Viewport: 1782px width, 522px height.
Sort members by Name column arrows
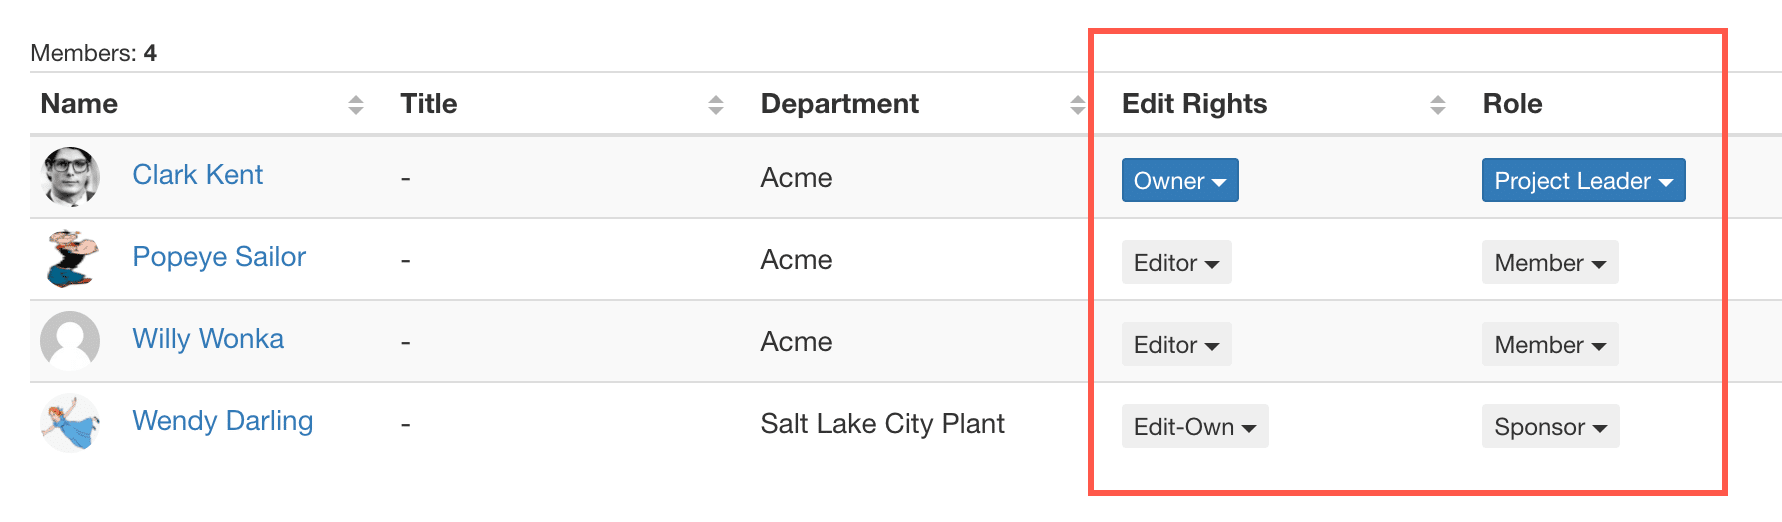point(356,105)
